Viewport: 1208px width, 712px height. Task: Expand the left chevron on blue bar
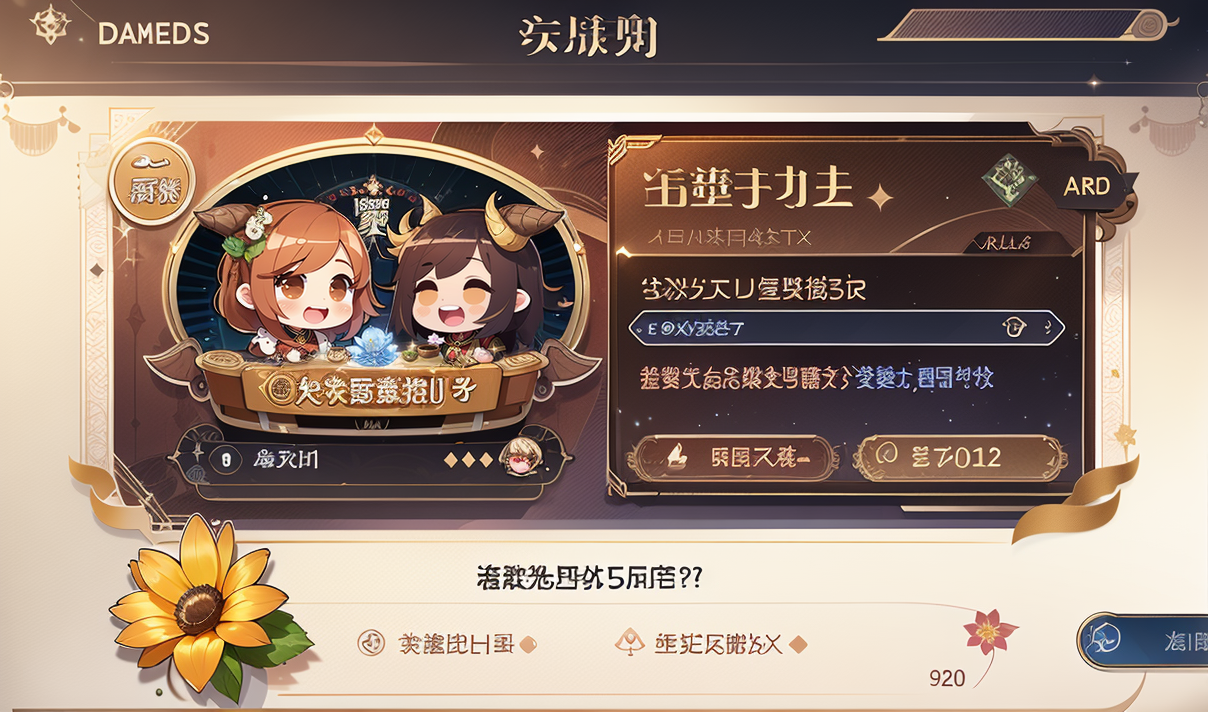[x=637, y=327]
